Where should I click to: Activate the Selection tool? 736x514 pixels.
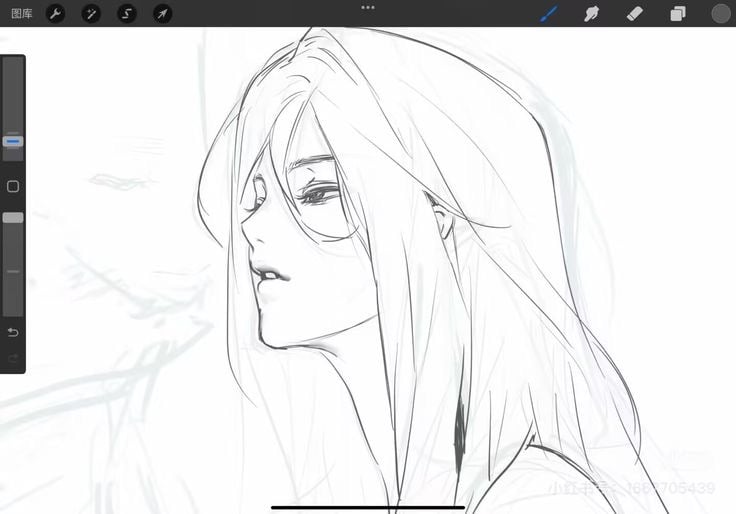pos(126,14)
